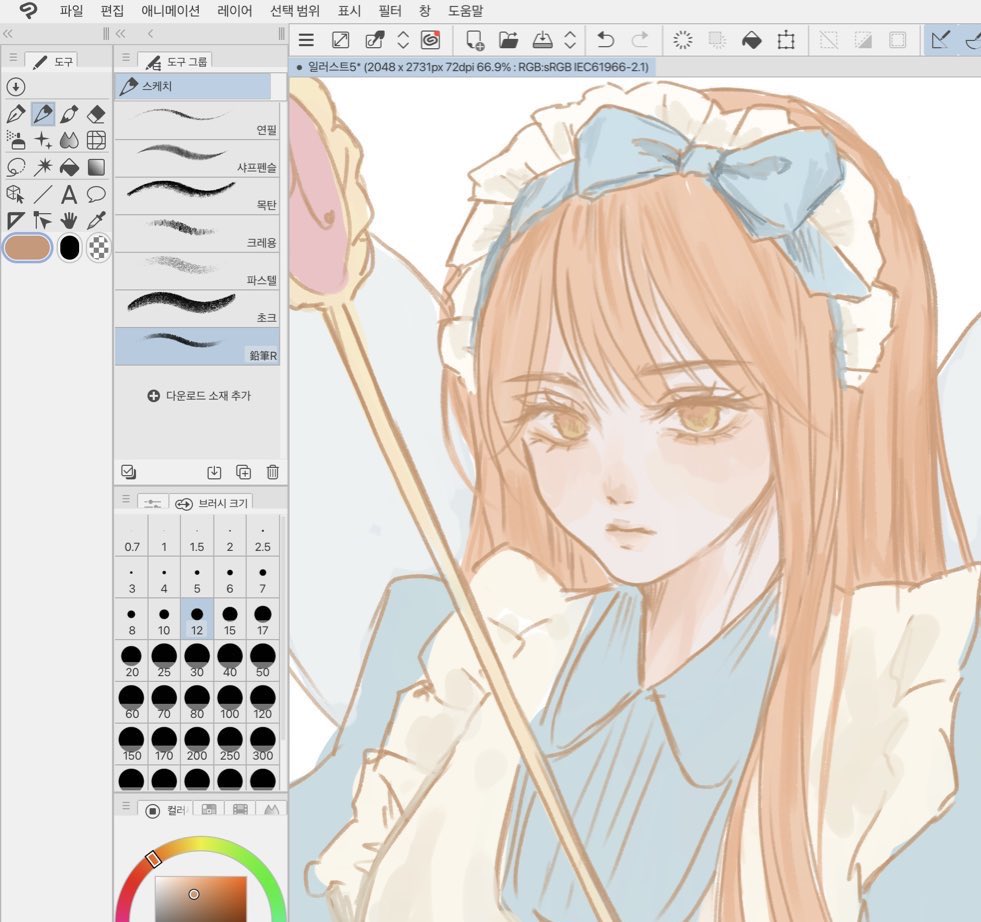981x922 pixels.
Task: Select the Frame border tool
Action: [96, 140]
